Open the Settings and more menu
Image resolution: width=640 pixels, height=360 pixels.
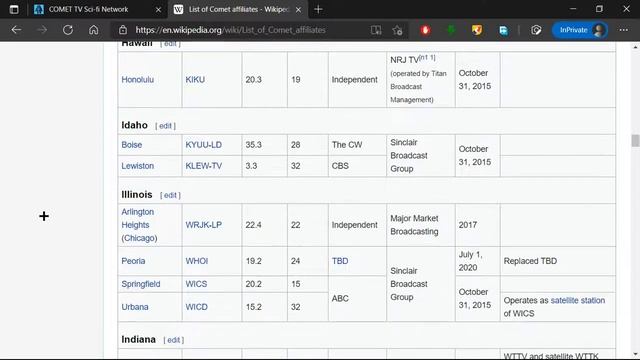pyautogui.click(x=623, y=30)
